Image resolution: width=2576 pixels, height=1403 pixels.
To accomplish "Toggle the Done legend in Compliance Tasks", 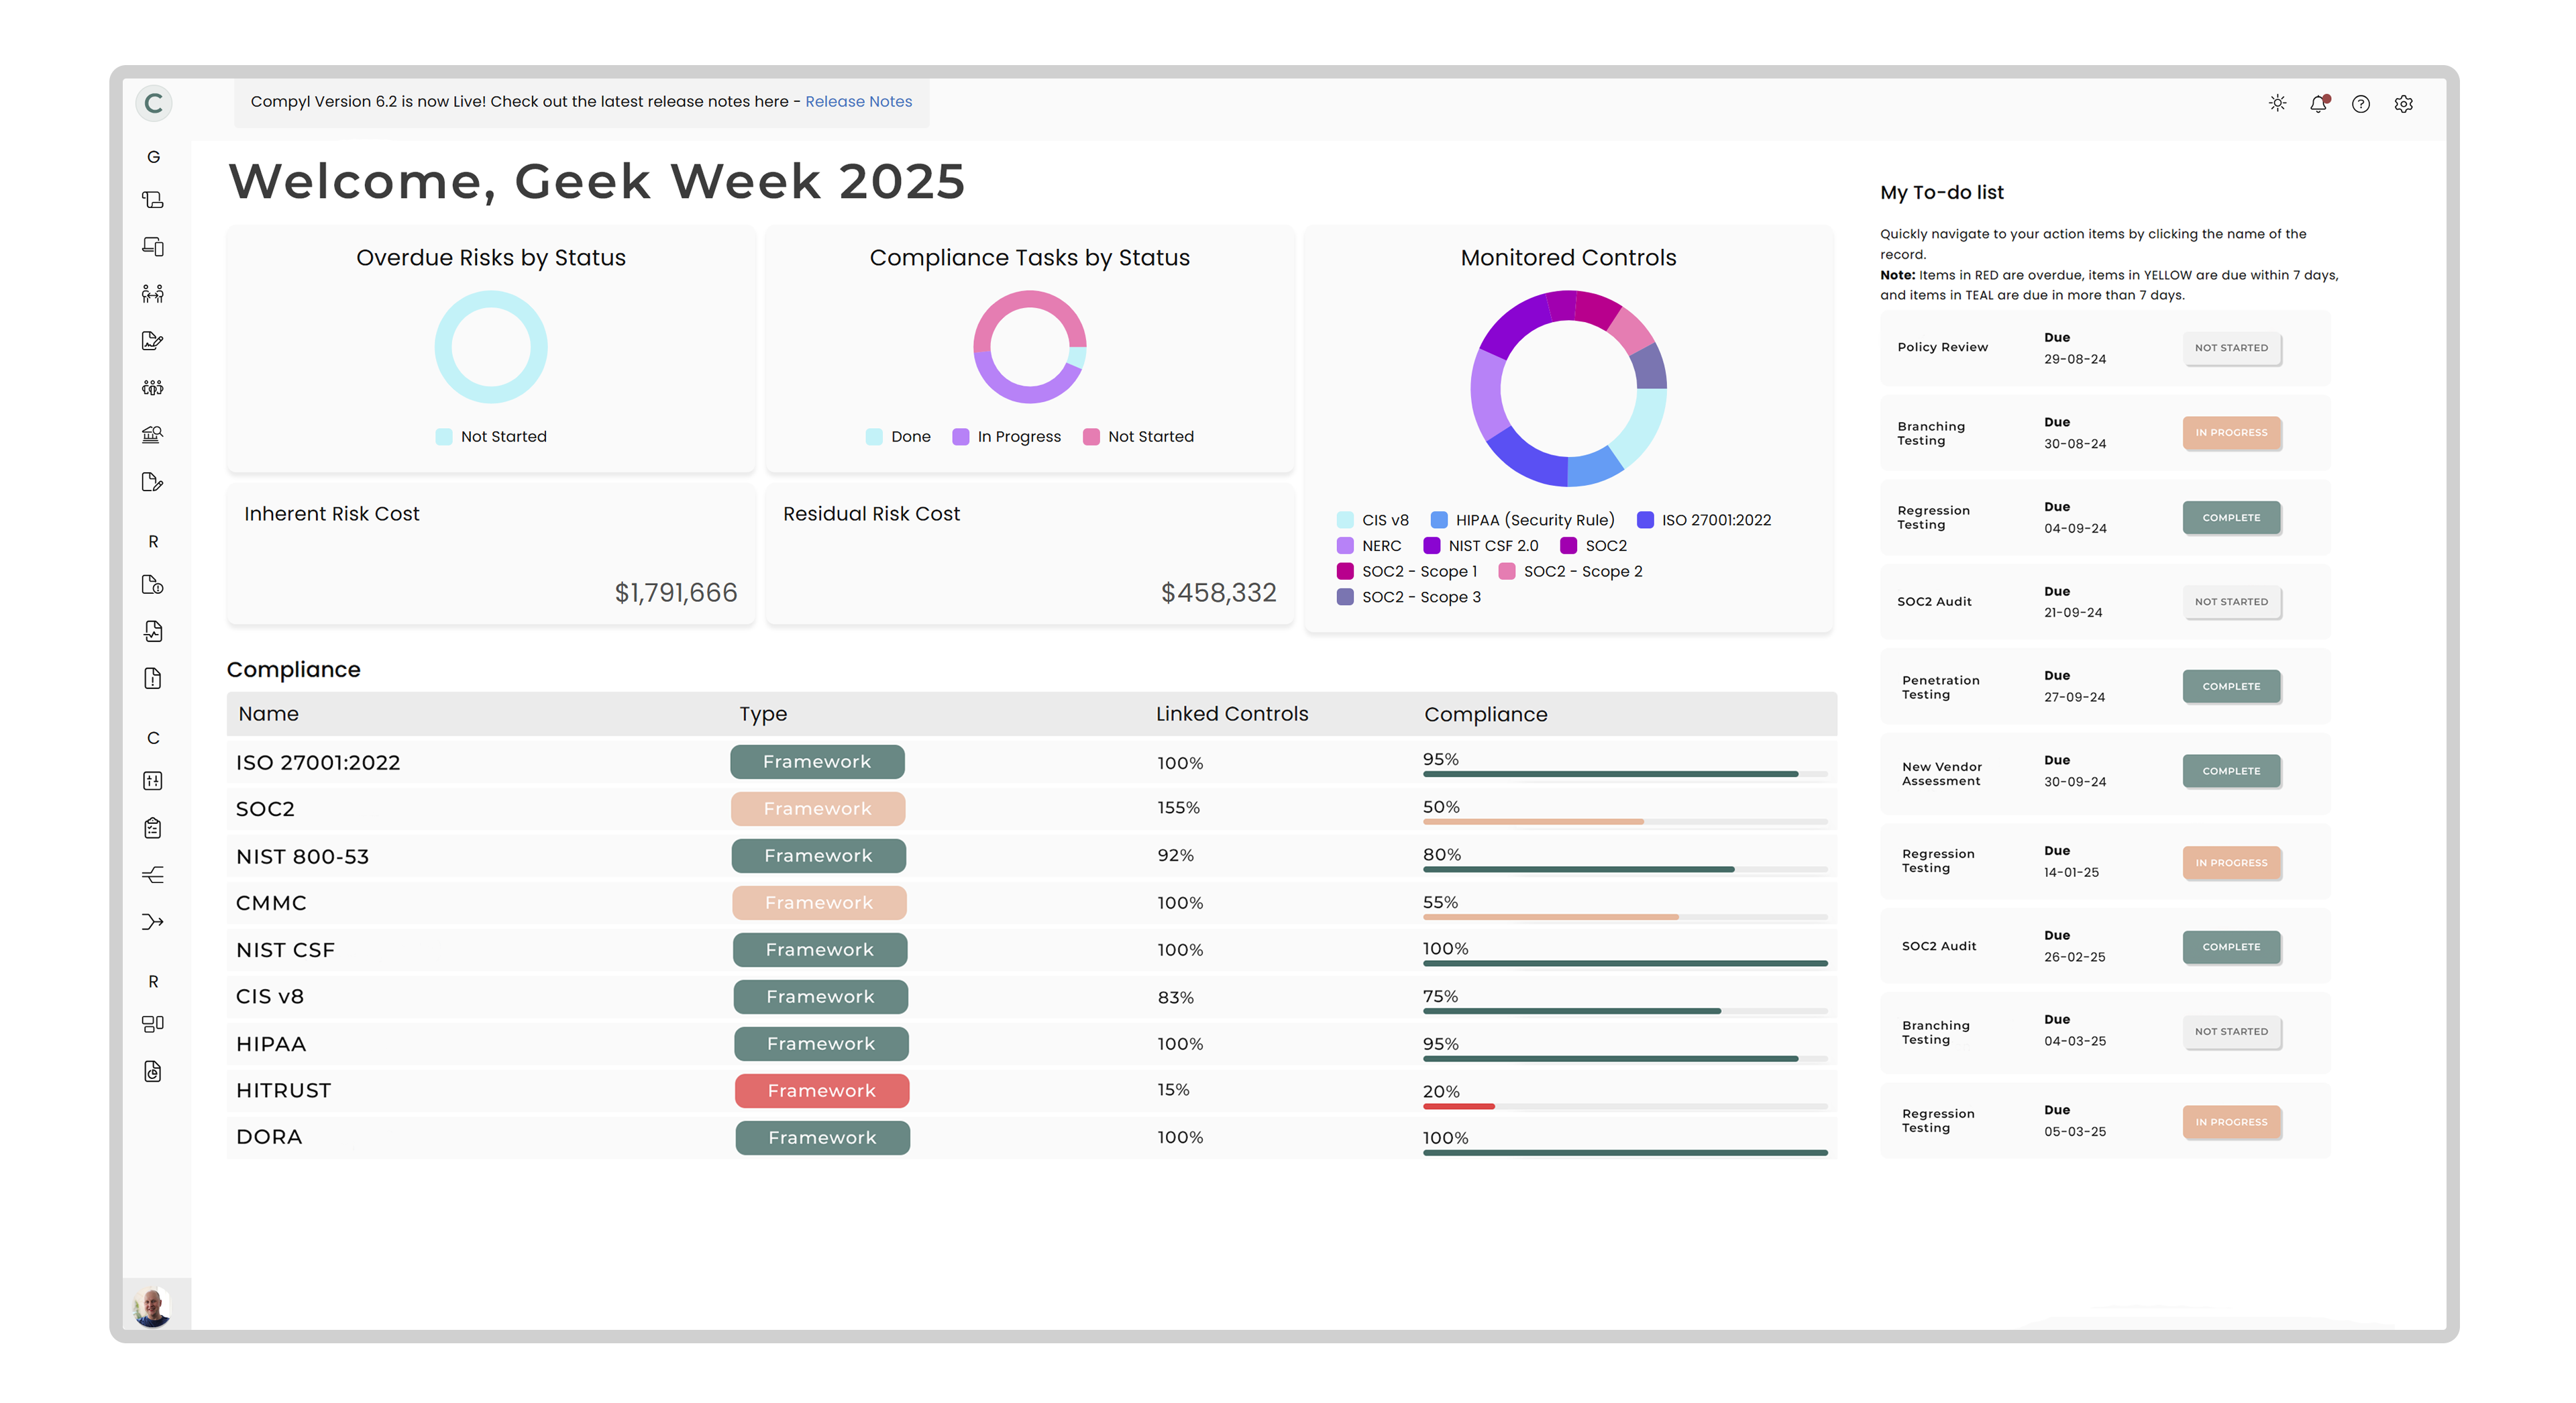I will pyautogui.click(x=898, y=436).
